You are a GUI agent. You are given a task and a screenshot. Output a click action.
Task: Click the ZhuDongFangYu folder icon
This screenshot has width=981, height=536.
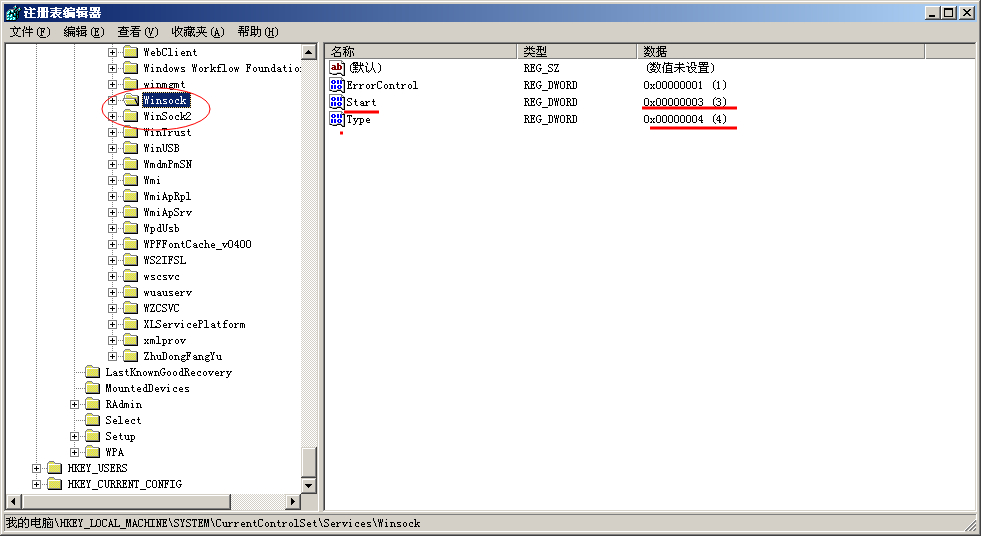tap(131, 356)
